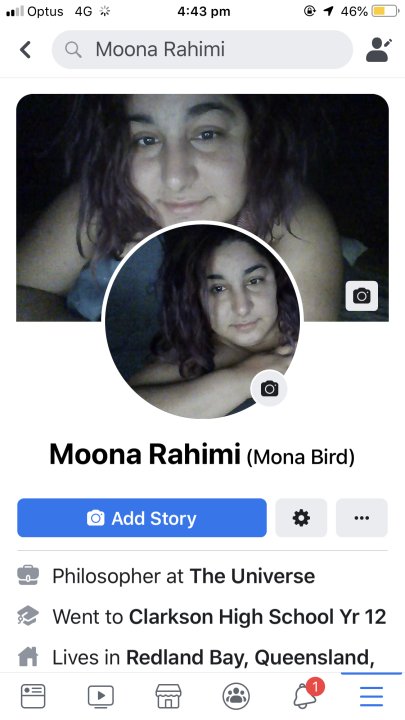Open profile settings gear button
This screenshot has width=405, height=720.
coord(301,518)
